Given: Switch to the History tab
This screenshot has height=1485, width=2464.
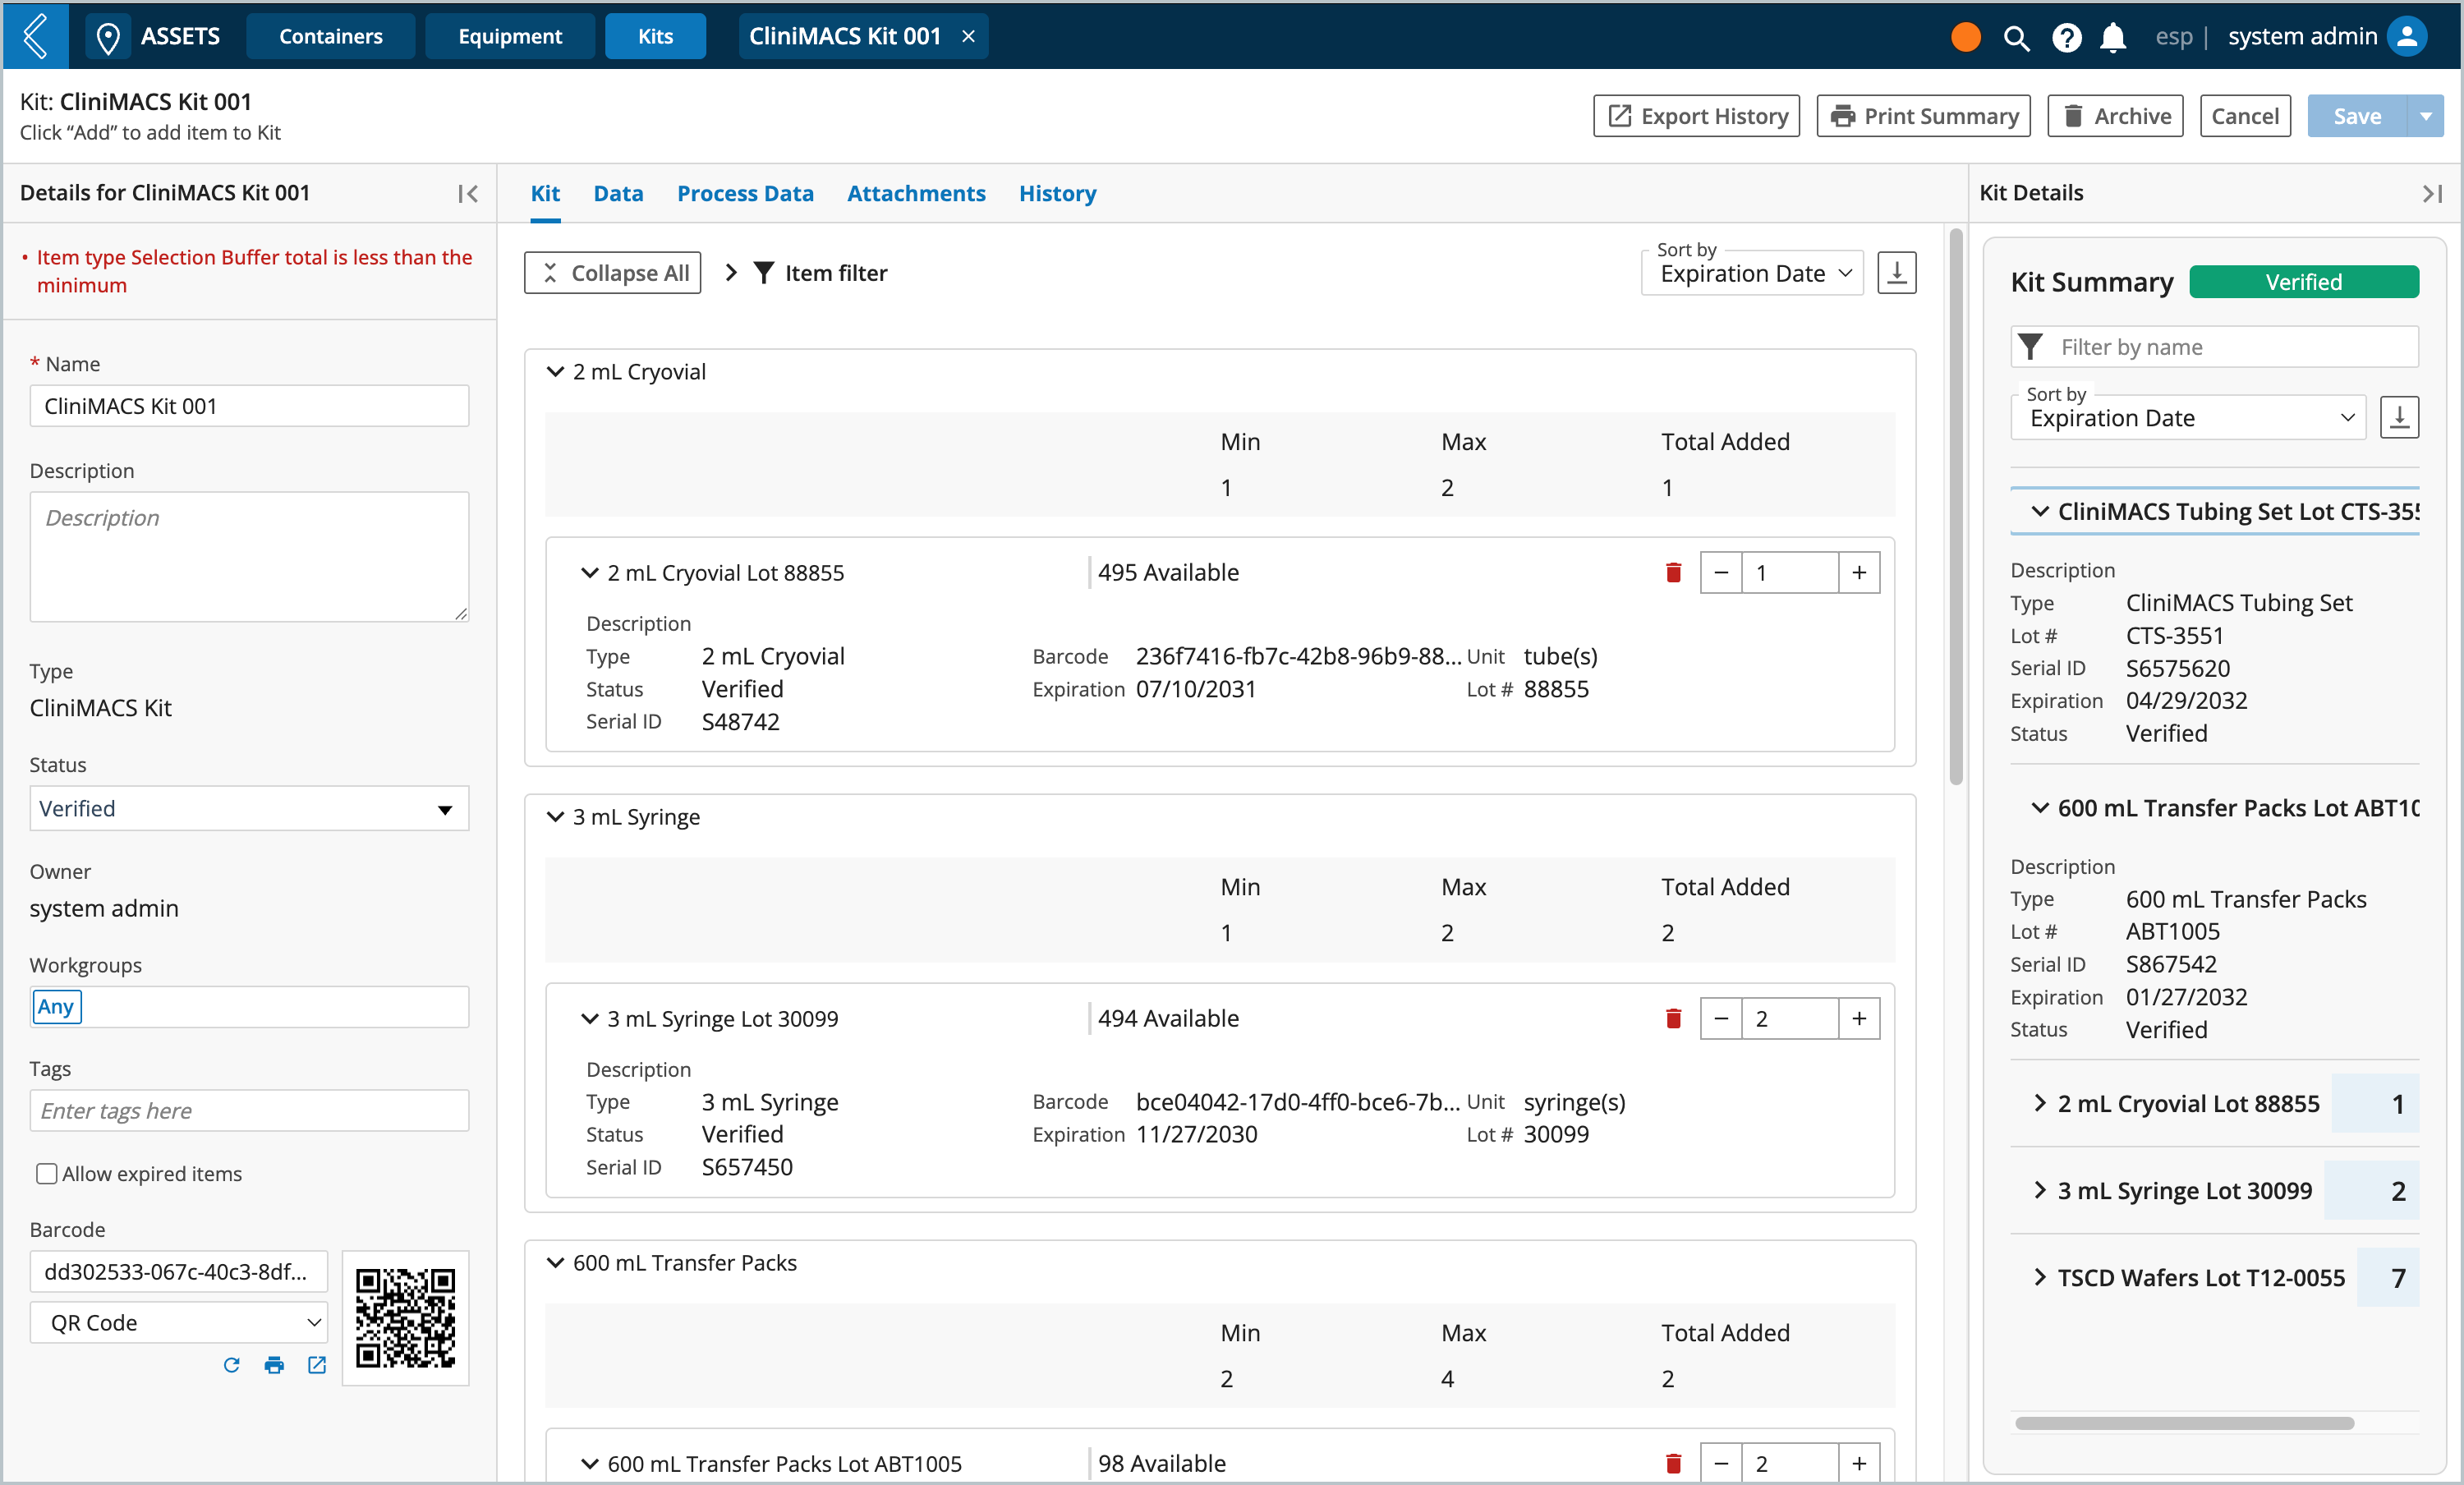Looking at the screenshot, I should point(1057,194).
